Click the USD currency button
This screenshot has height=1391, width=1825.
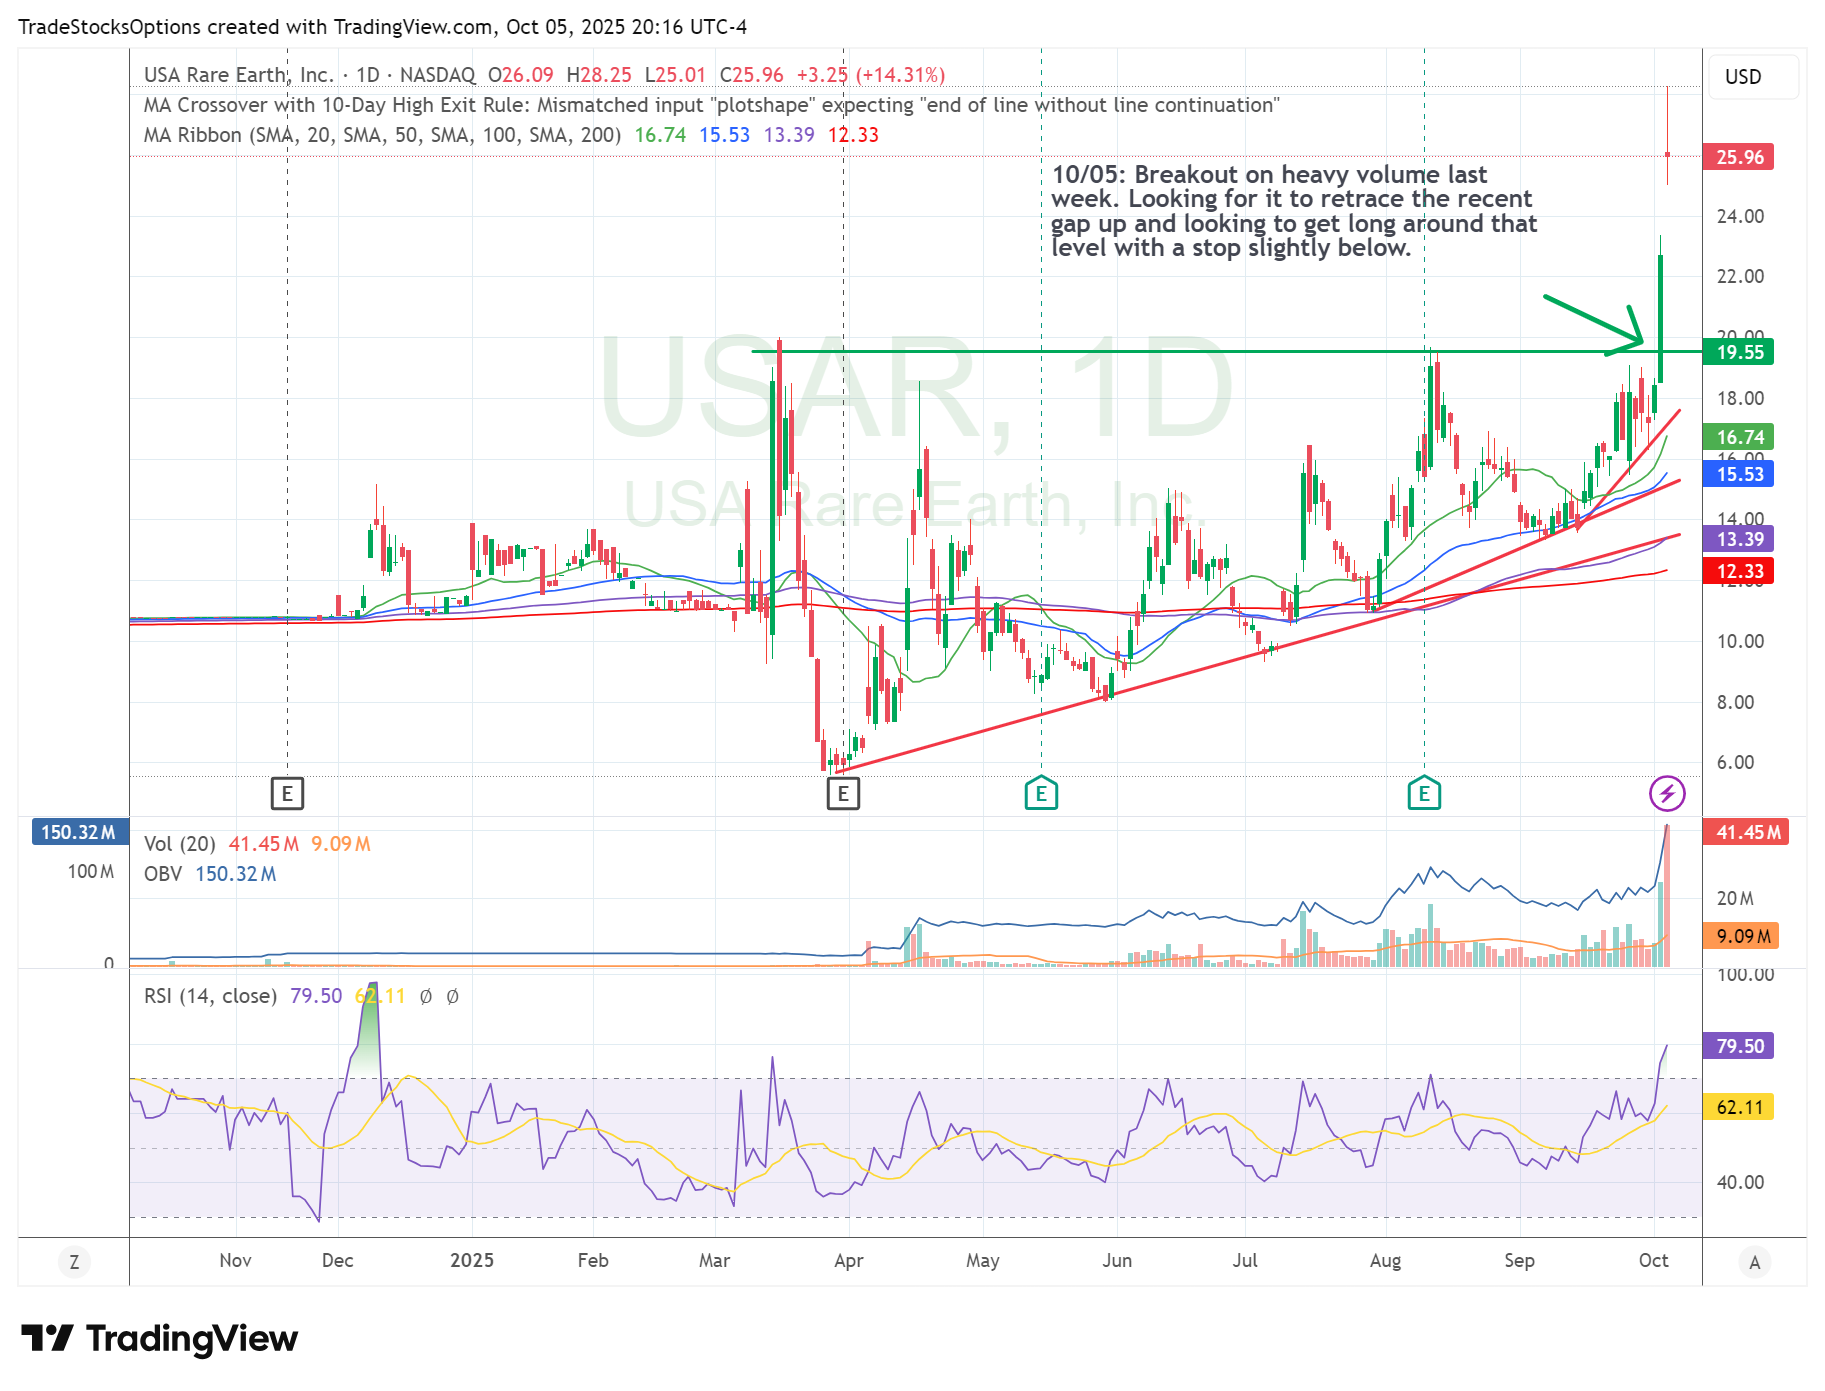tap(1753, 77)
